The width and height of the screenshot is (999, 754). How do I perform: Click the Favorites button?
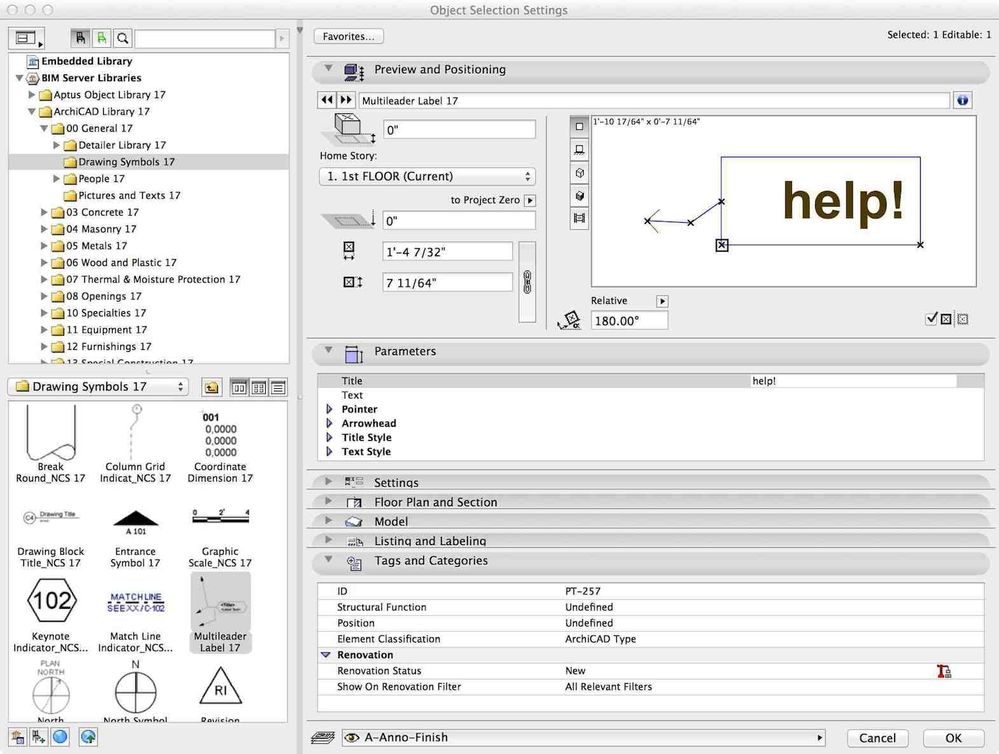tap(348, 36)
